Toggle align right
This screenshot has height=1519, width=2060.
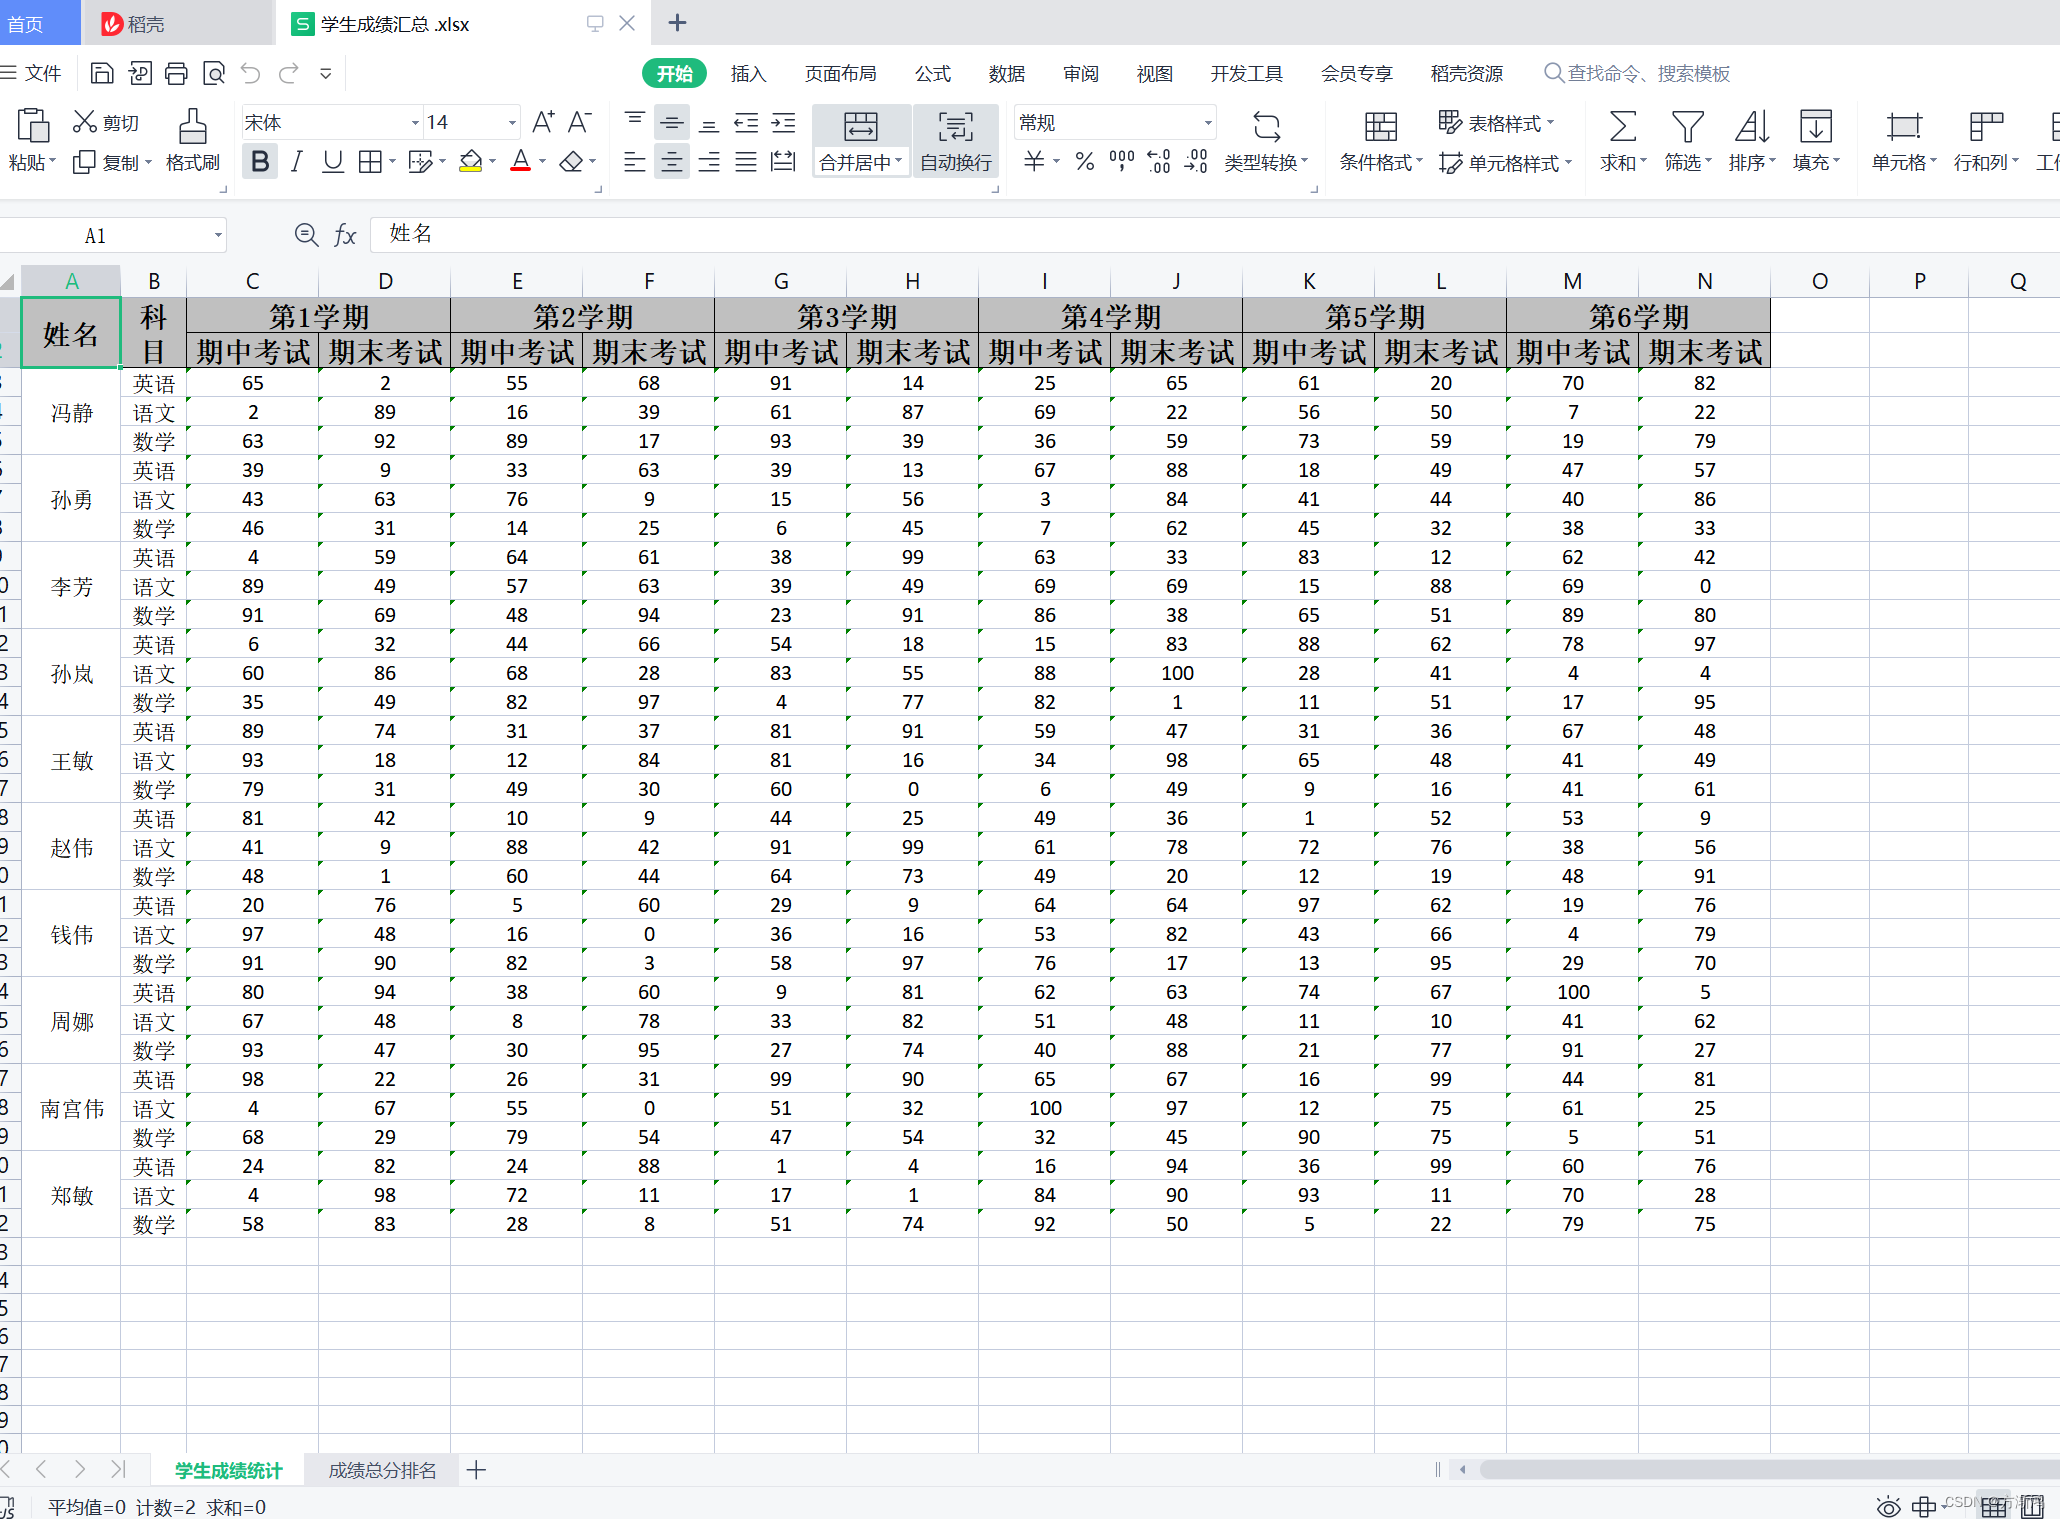point(709,161)
